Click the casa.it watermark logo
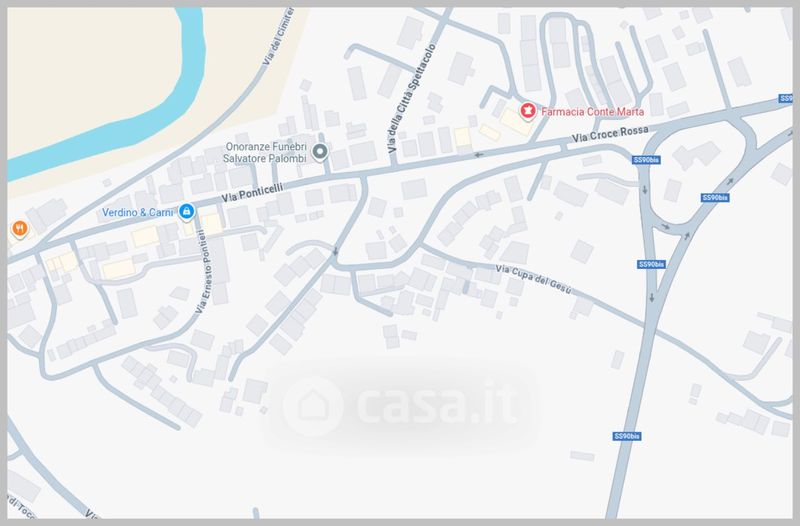The width and height of the screenshot is (800, 526). tap(400, 405)
